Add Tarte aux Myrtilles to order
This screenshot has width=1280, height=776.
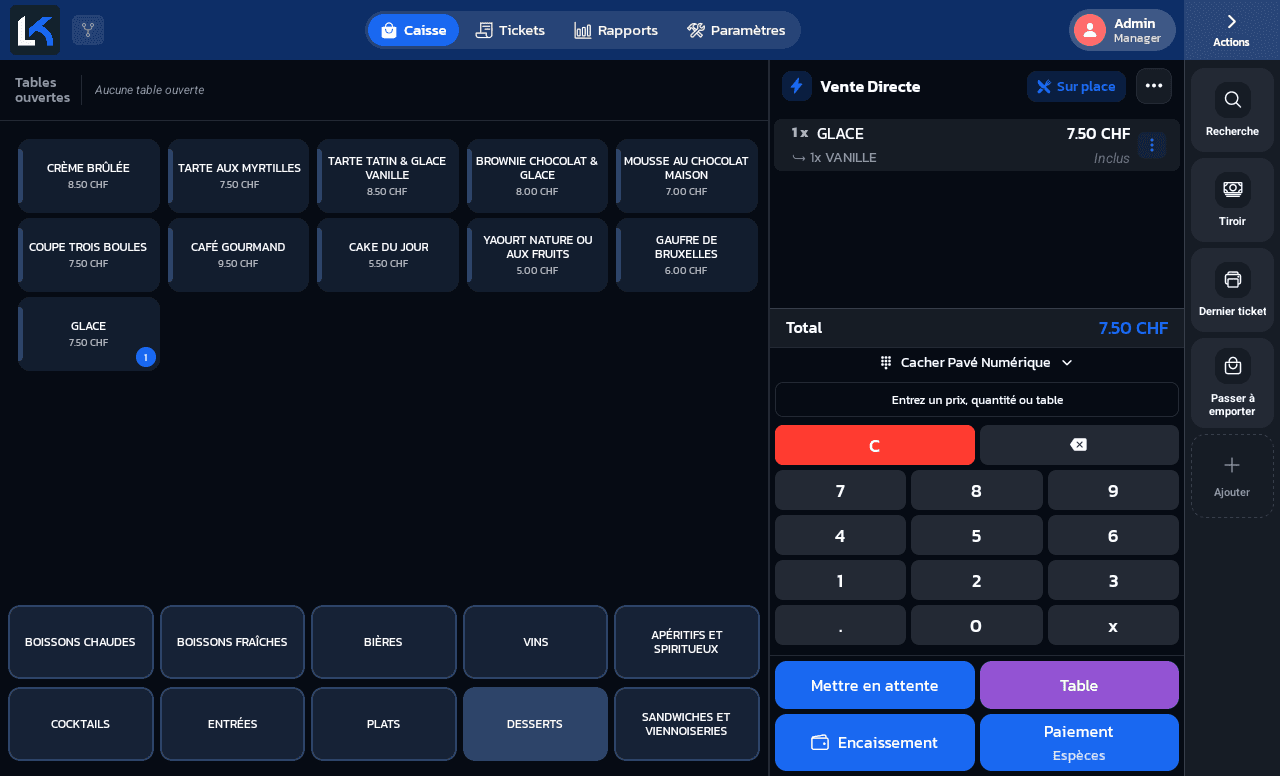click(238, 176)
